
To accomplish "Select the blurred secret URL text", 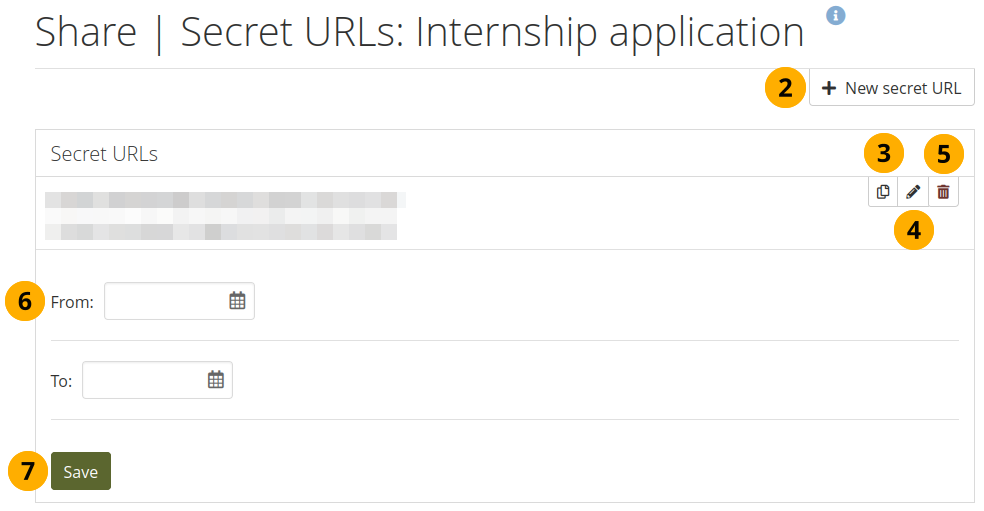I will click(x=224, y=216).
